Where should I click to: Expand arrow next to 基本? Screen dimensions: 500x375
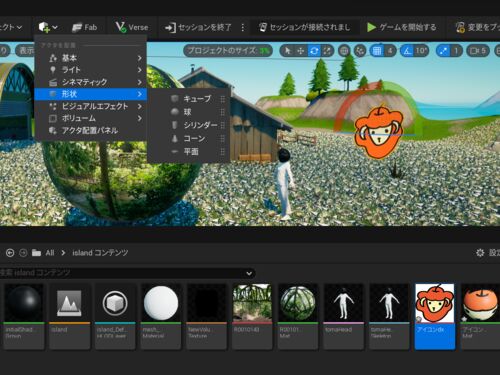click(140, 58)
